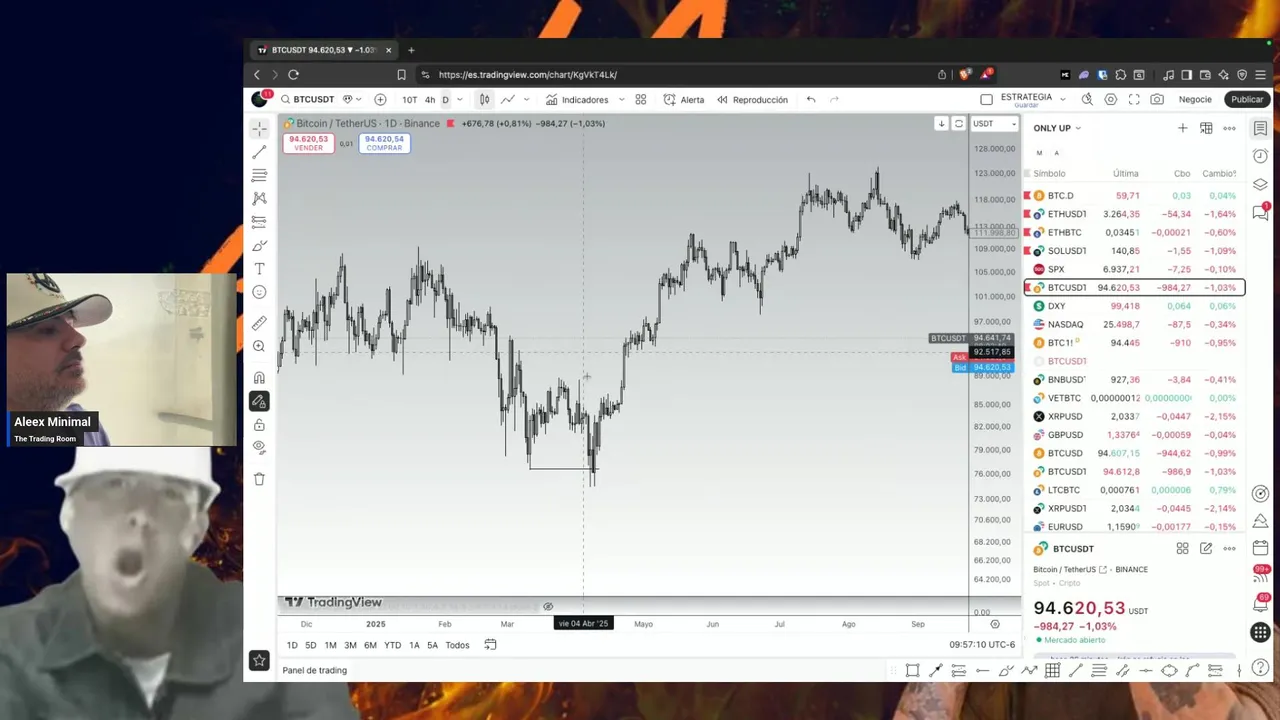Open the alerts alarm clock panel
1280x720 pixels.
(1260, 156)
